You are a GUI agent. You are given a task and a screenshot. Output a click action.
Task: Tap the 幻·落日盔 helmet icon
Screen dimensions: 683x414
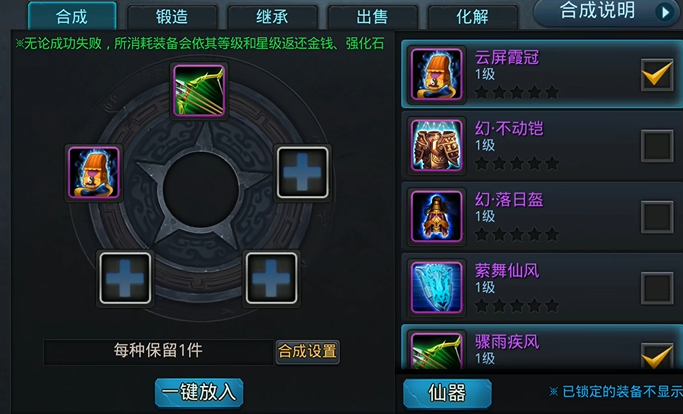pos(436,217)
